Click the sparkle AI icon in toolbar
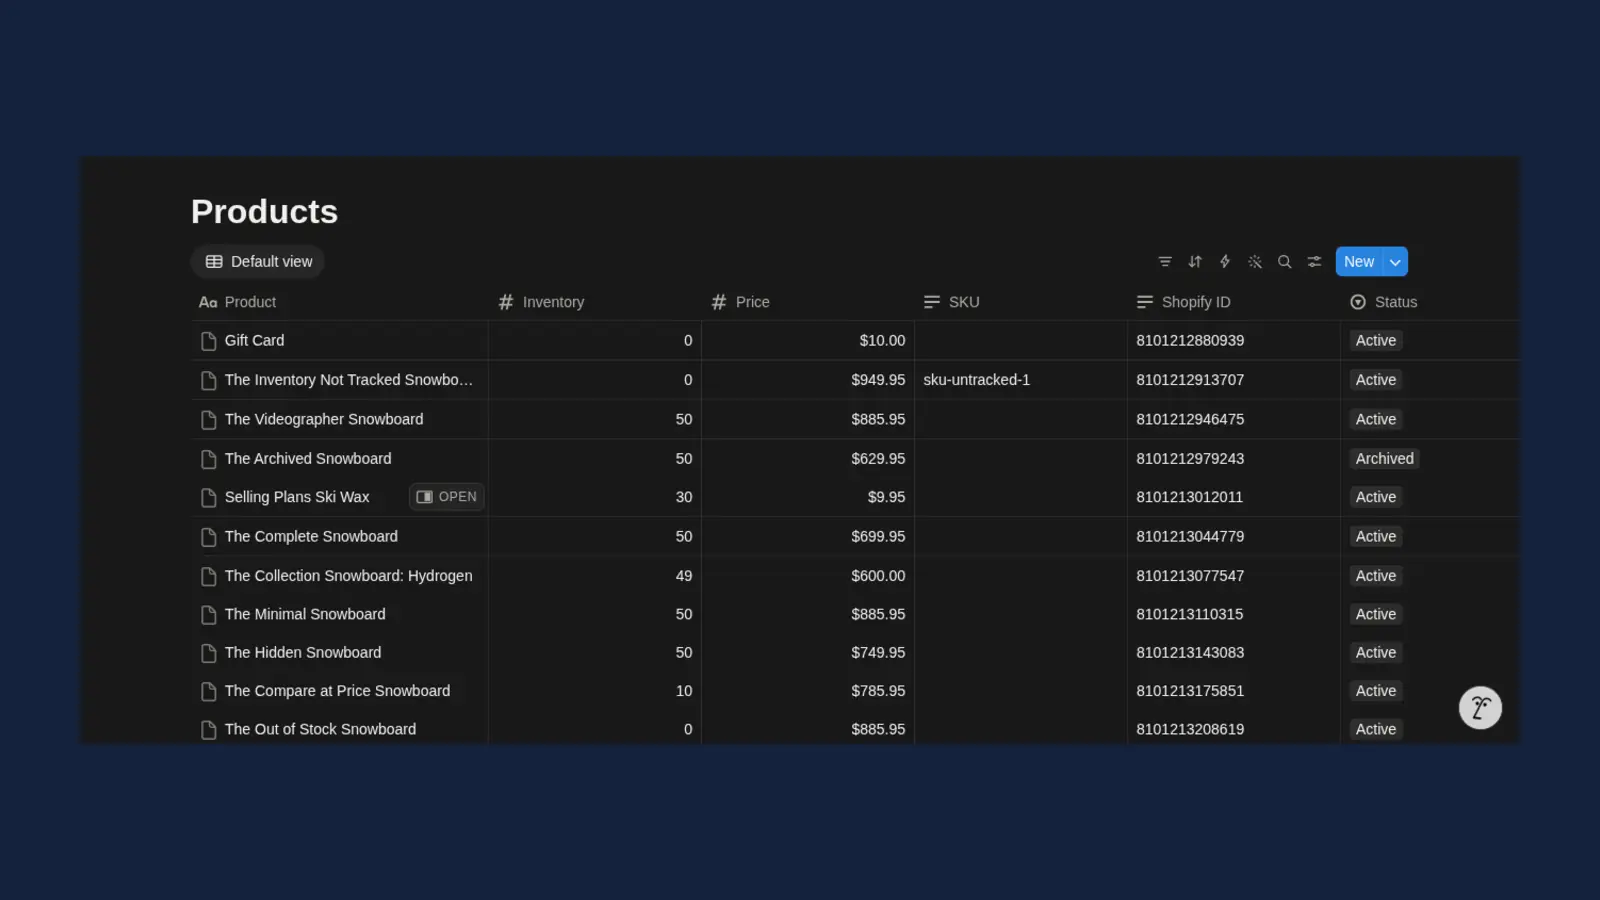 point(1255,262)
